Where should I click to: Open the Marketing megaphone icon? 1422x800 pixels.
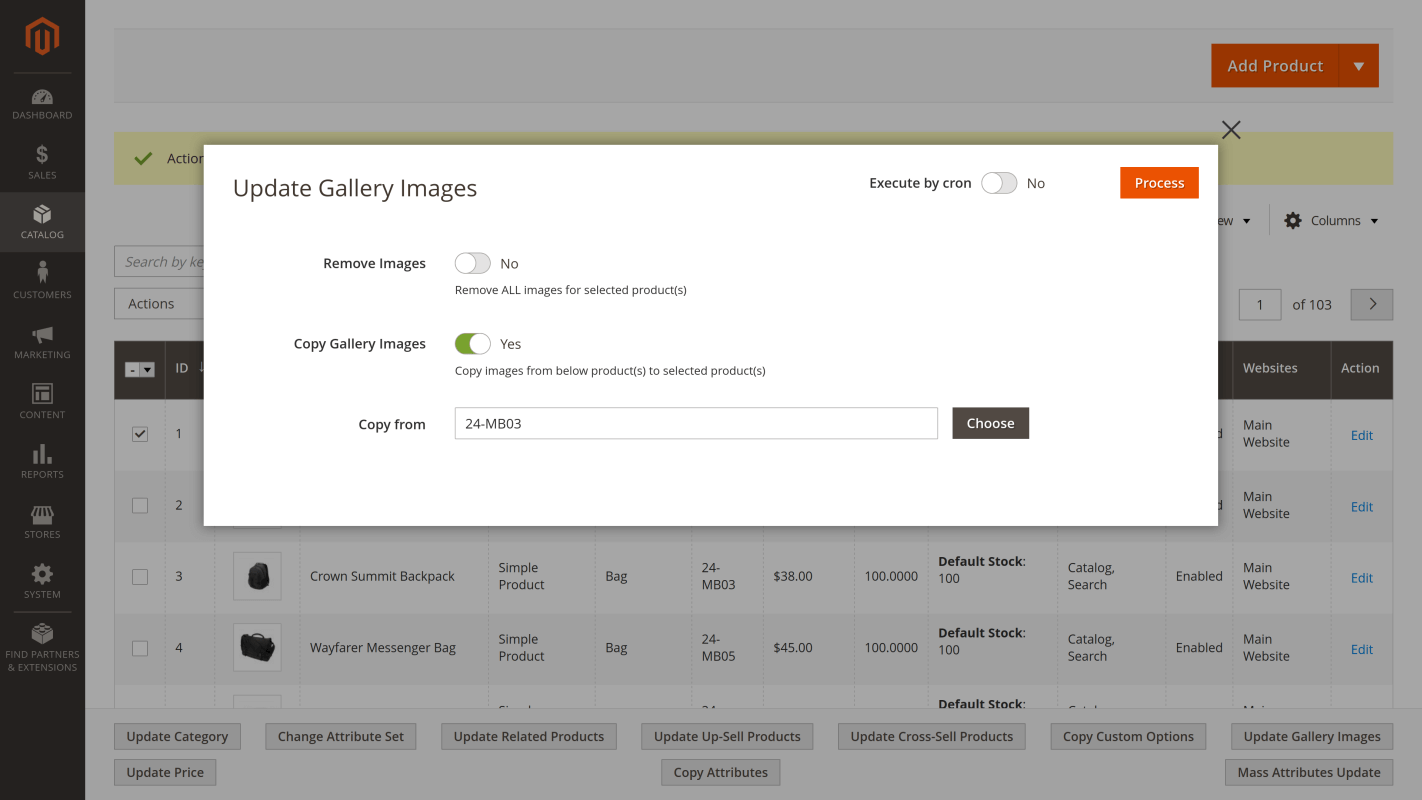[42, 335]
